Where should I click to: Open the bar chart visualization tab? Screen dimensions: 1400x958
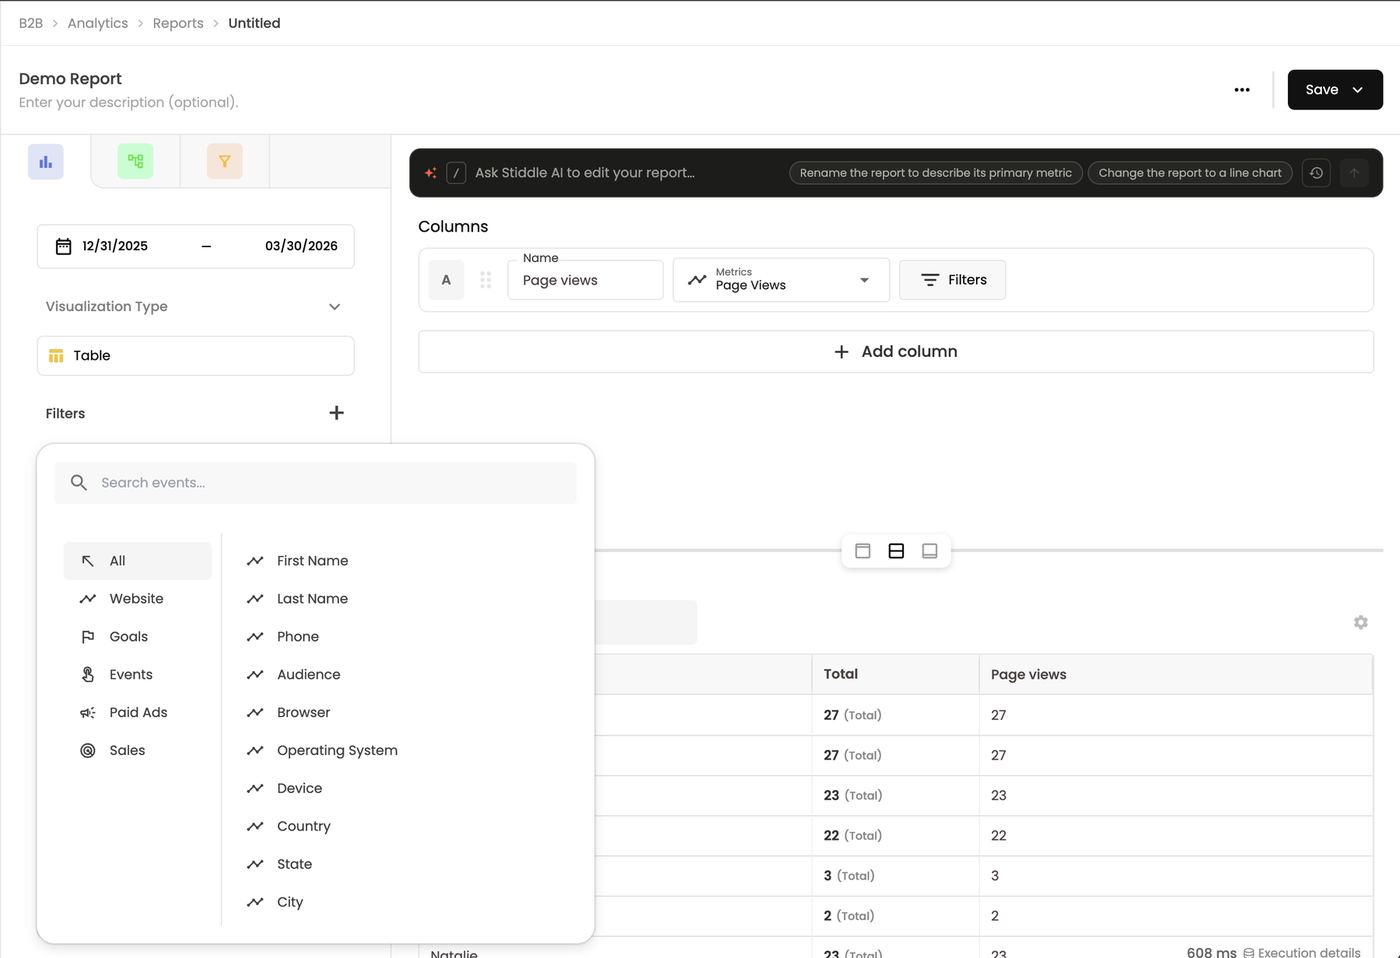click(46, 162)
